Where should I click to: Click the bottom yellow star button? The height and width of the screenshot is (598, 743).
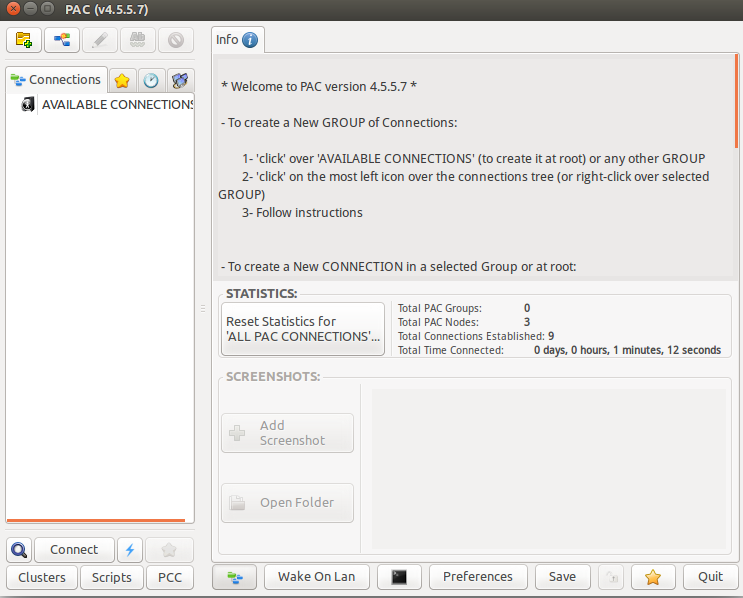(653, 577)
